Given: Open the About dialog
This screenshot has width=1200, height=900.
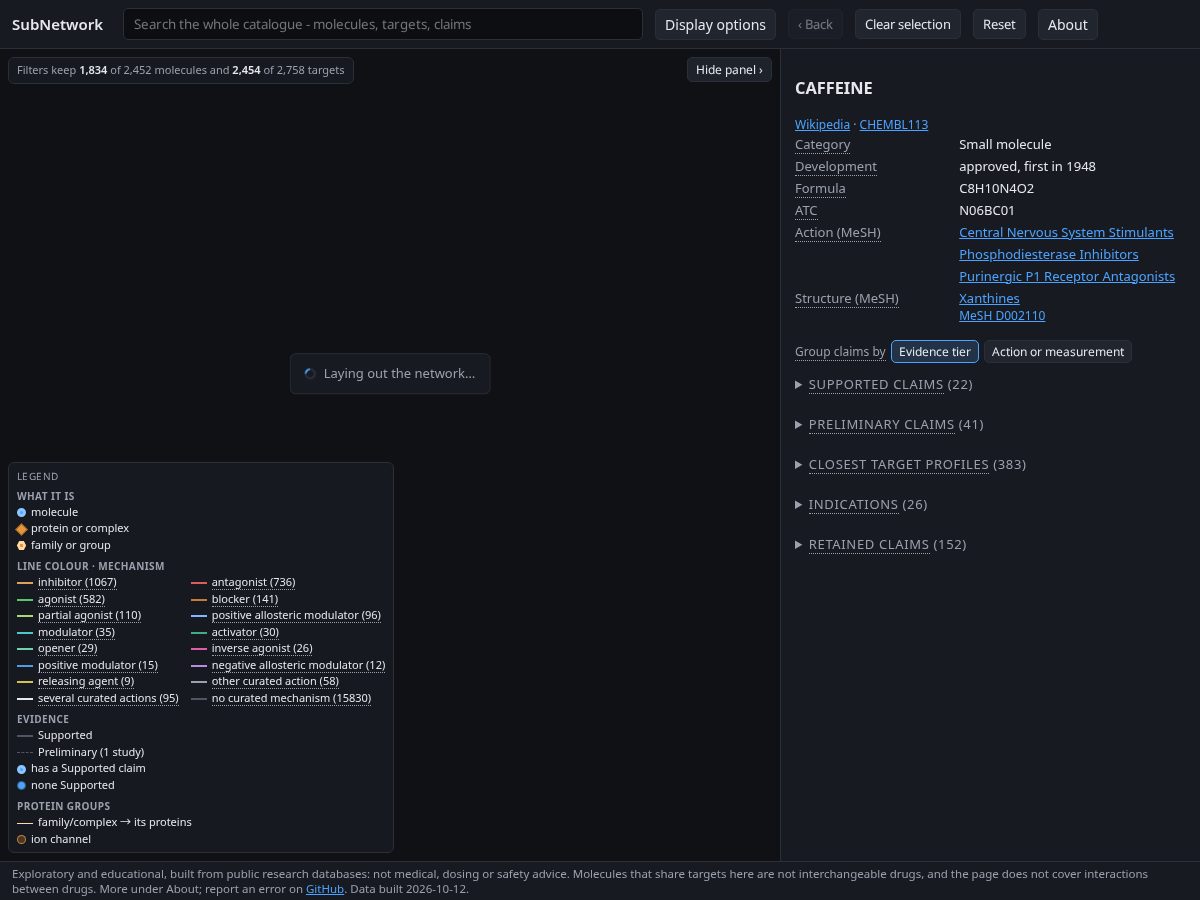Looking at the screenshot, I should [1067, 25].
